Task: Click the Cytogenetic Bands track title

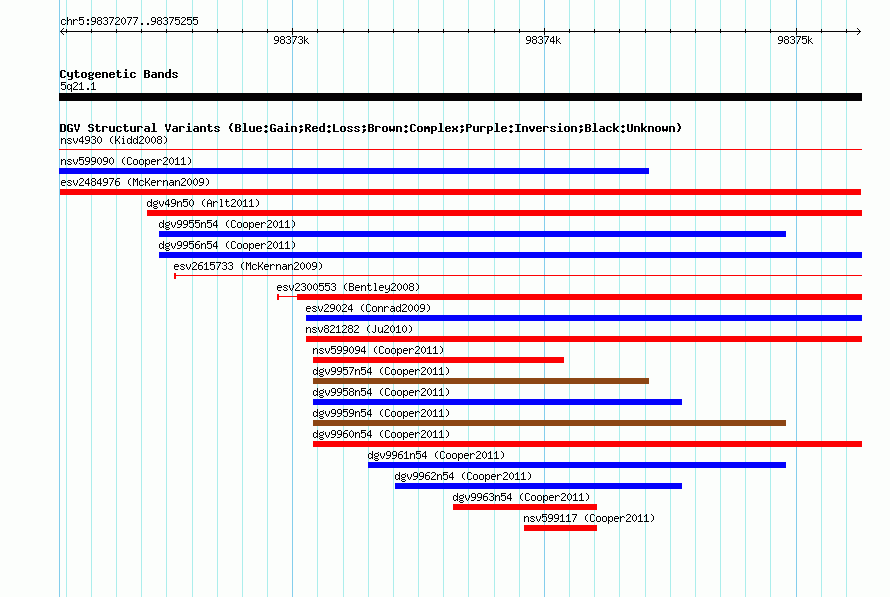Action: coord(119,74)
